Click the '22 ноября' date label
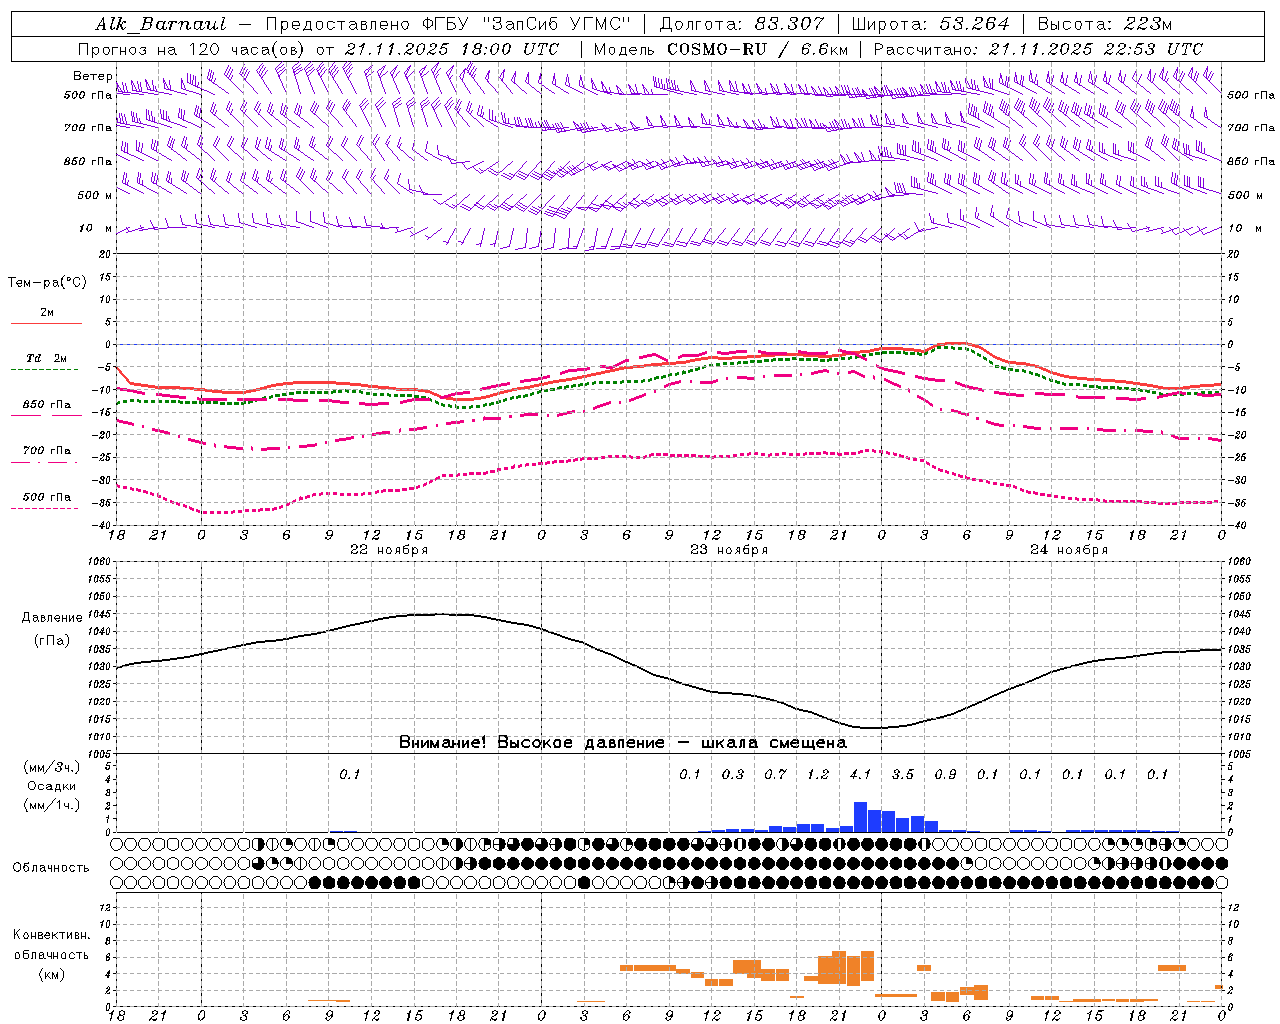Image resolution: width=1280 pixels, height=1024 pixels. click(x=389, y=550)
